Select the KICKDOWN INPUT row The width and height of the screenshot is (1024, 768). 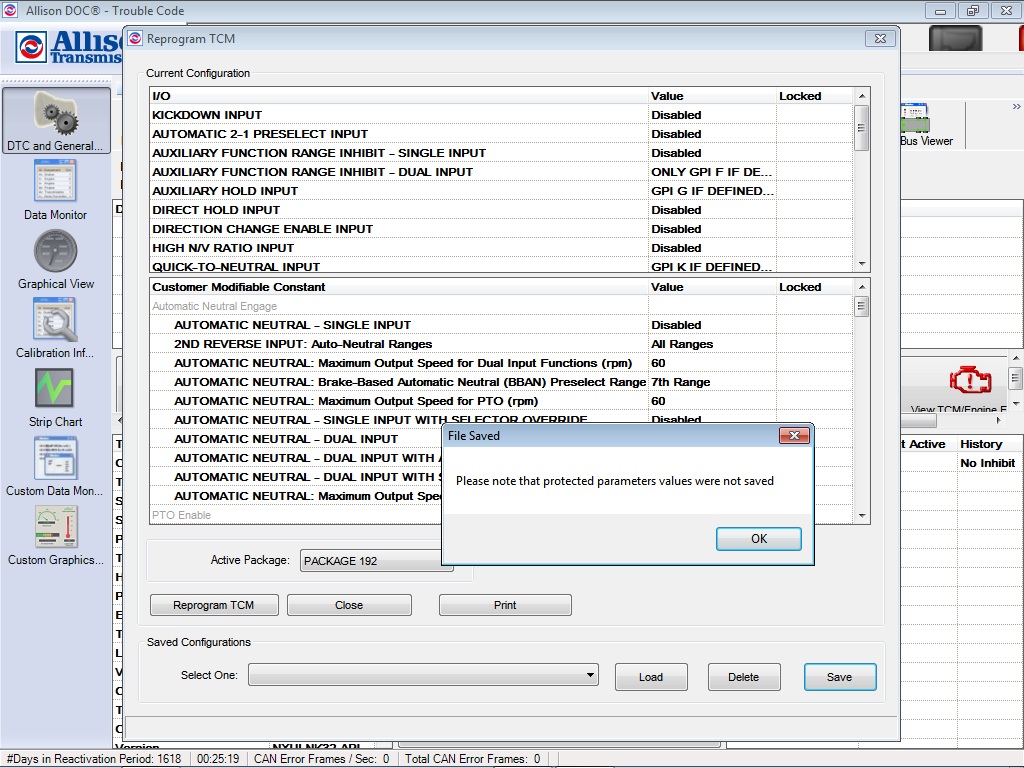pos(300,114)
